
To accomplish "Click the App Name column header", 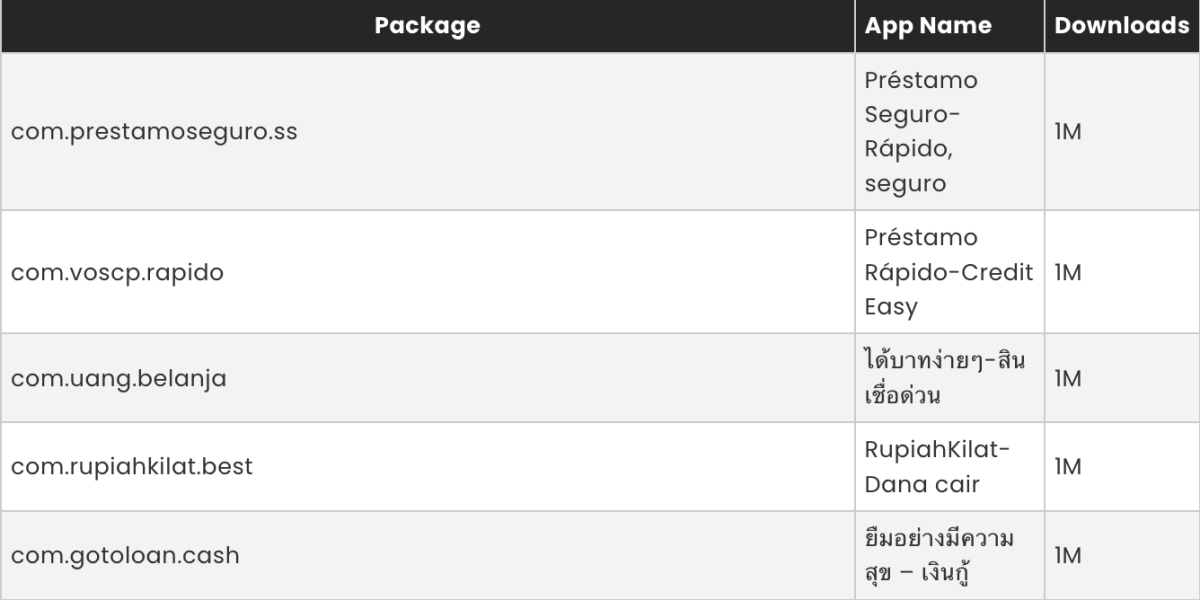I will [927, 26].
